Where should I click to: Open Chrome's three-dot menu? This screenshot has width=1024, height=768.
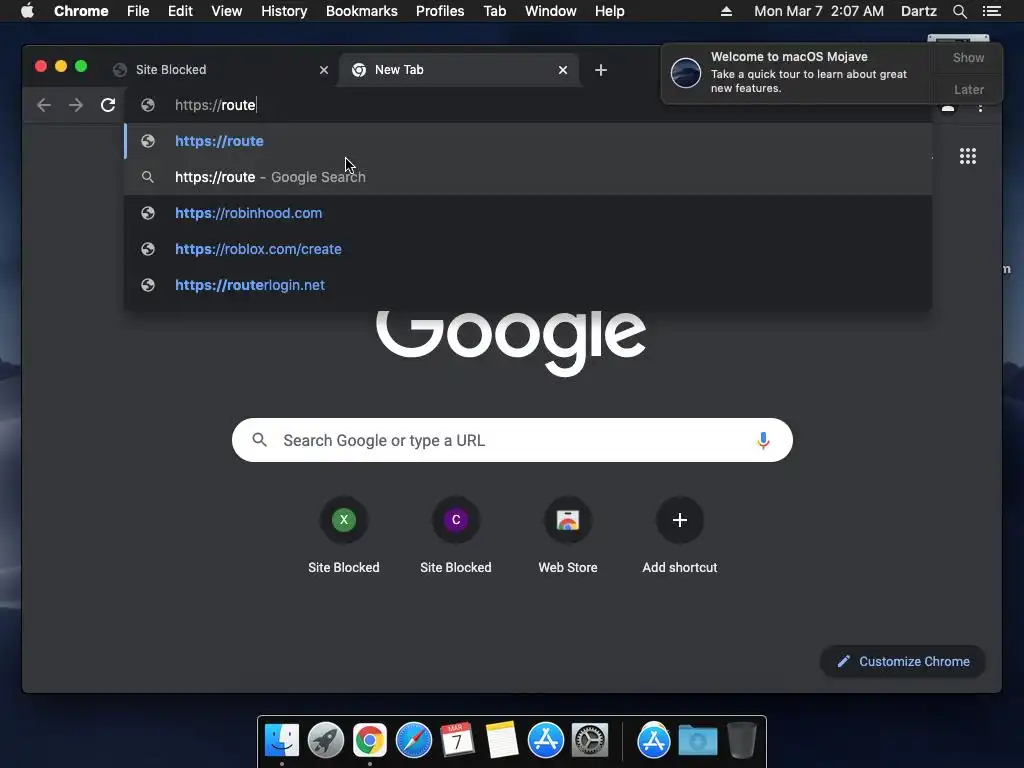coord(980,108)
